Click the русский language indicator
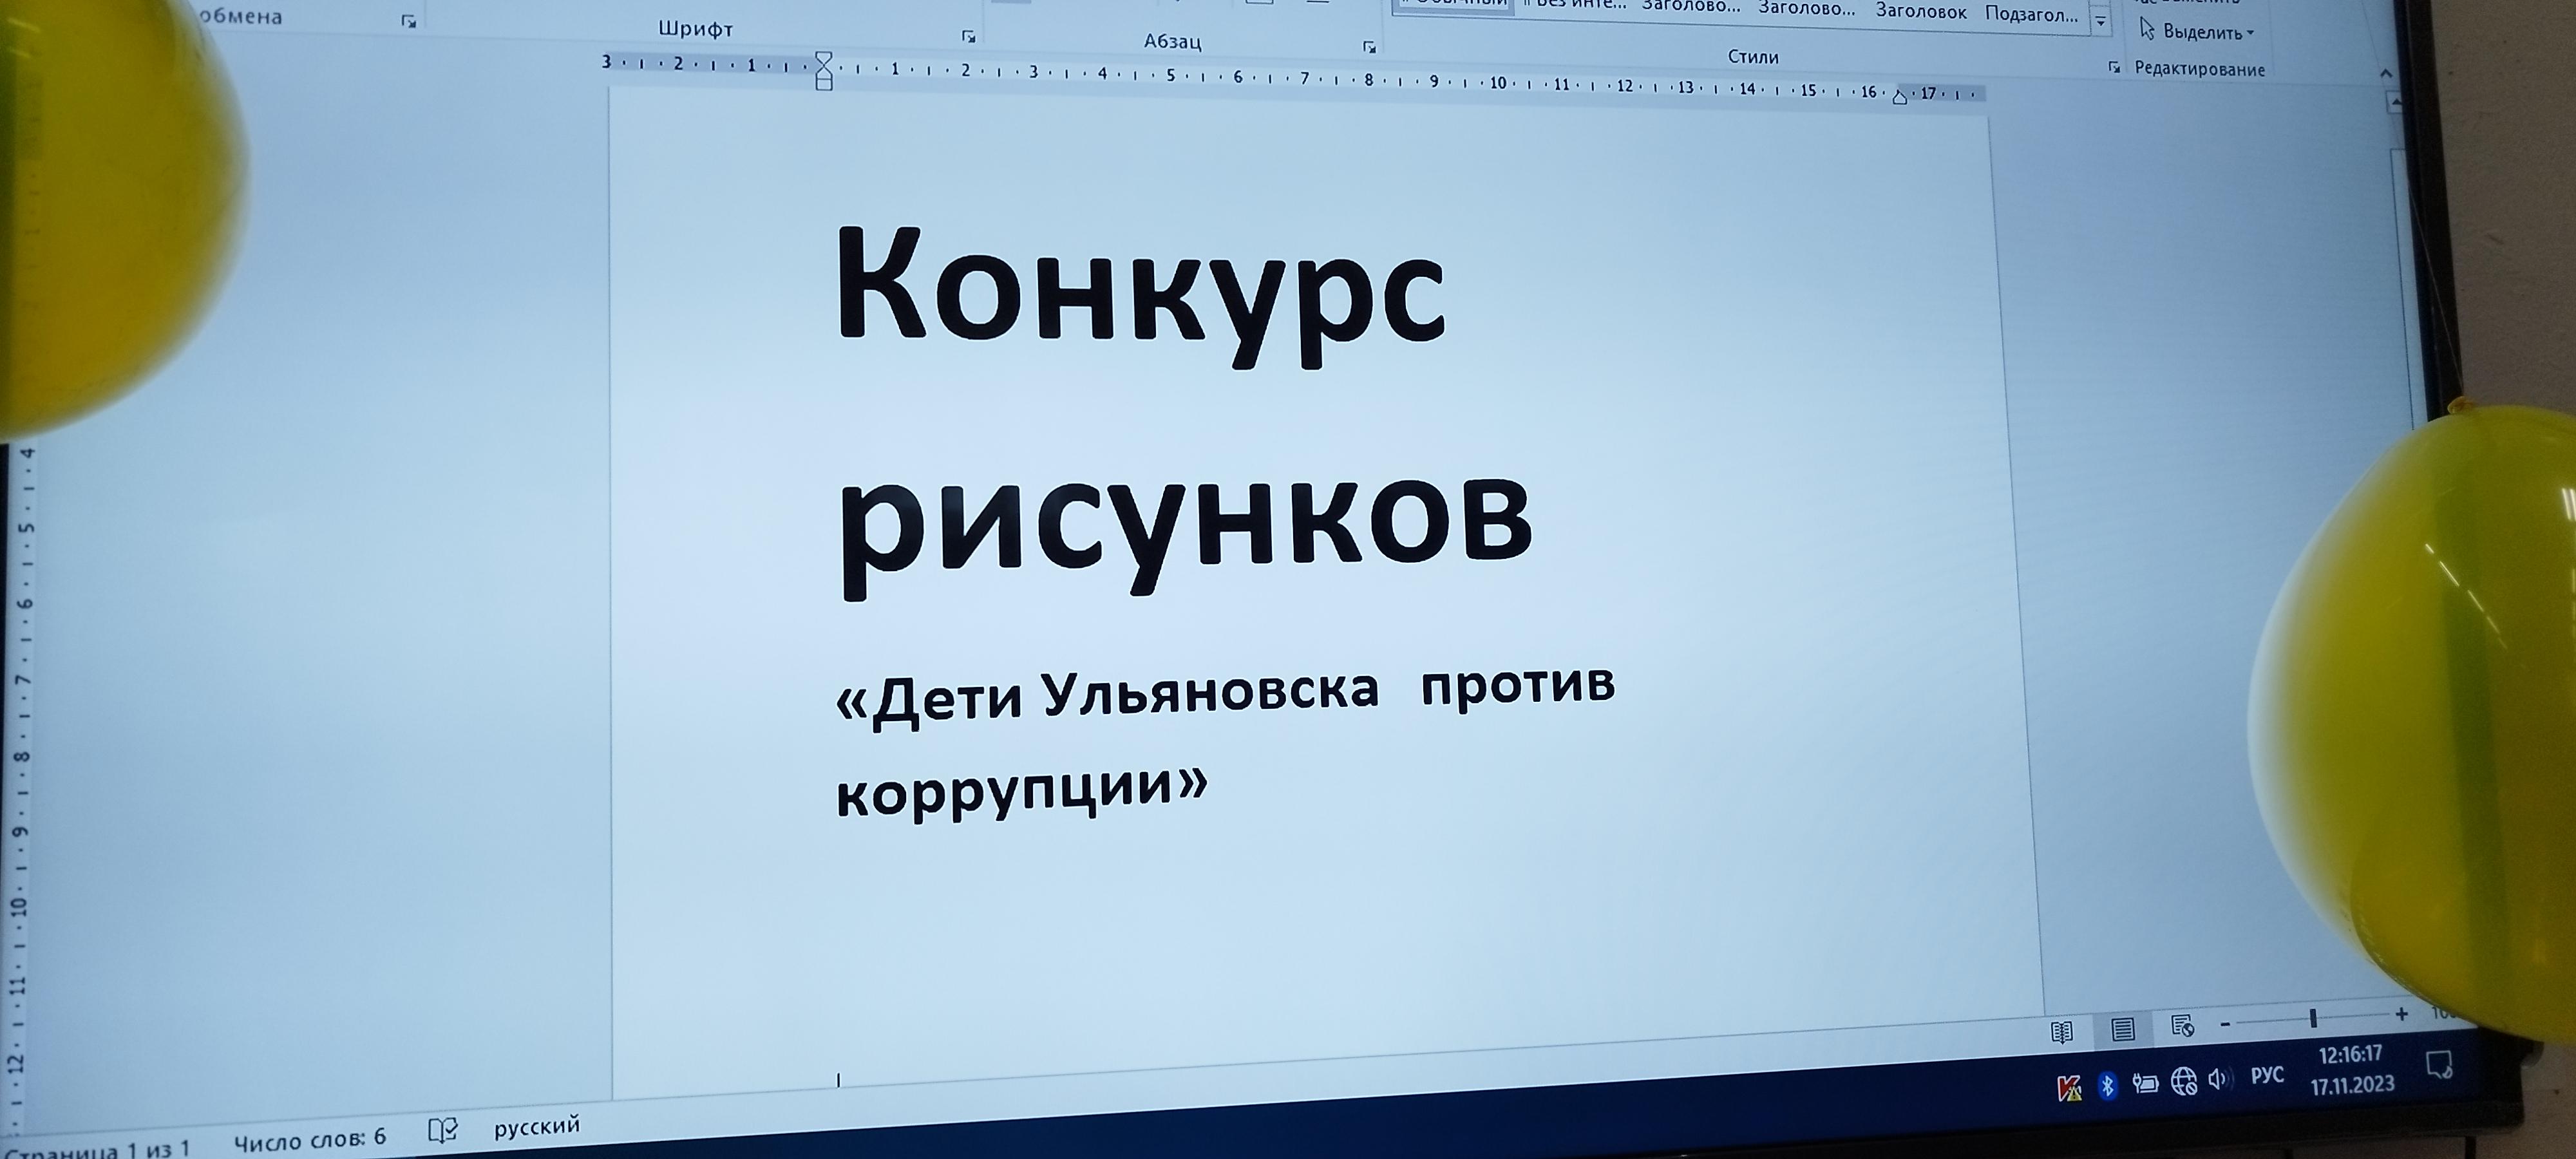 click(537, 1126)
